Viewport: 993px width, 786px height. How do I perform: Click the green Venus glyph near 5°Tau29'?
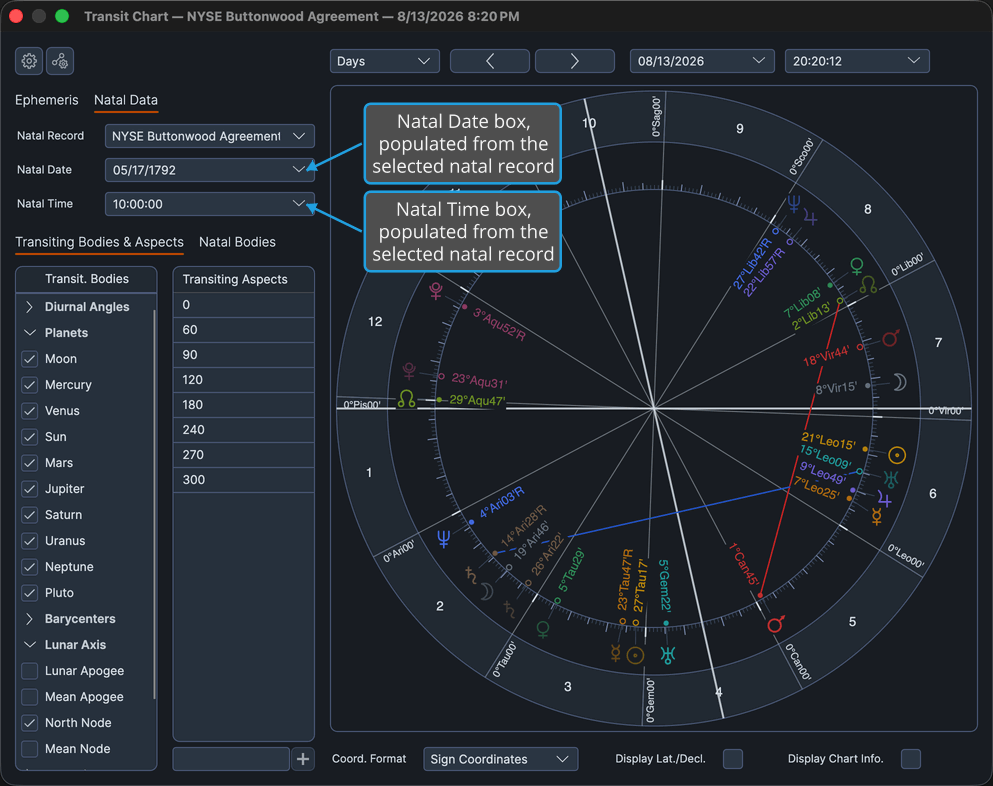point(543,629)
